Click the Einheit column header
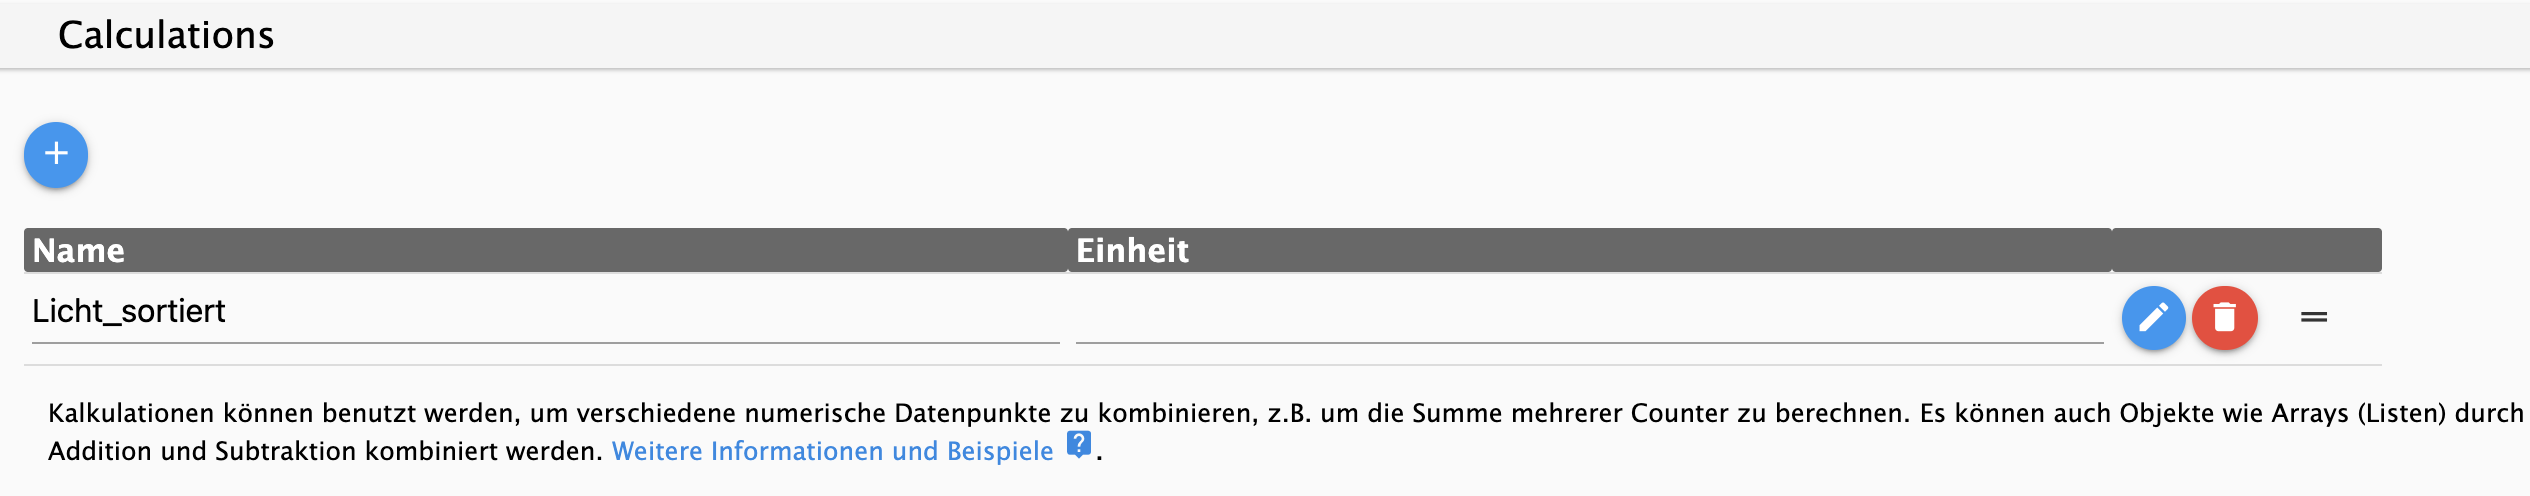 point(1589,250)
